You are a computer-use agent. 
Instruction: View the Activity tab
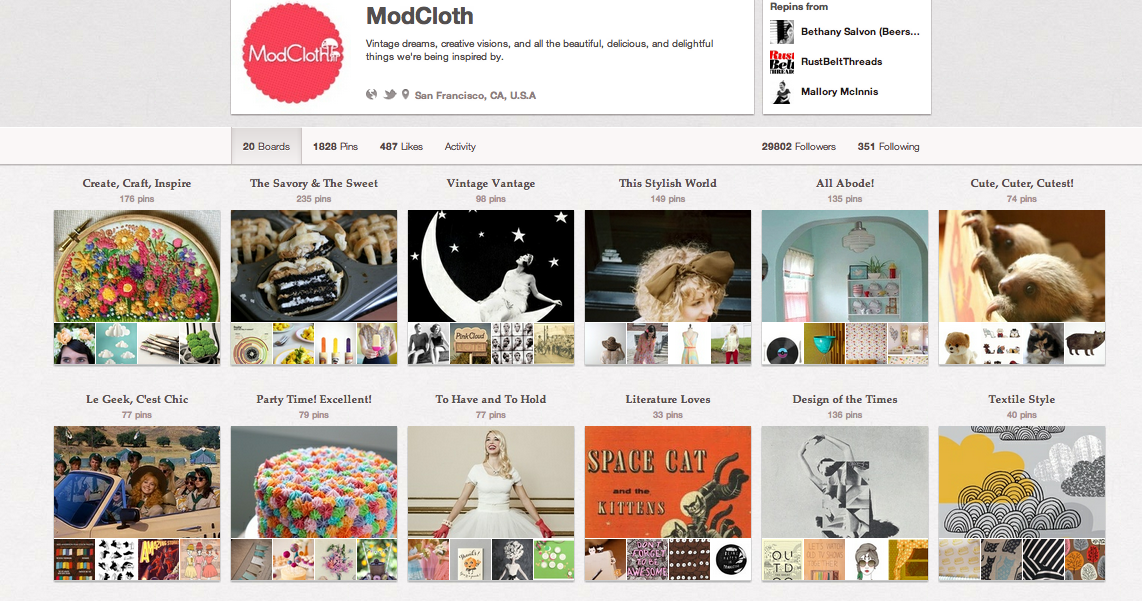(x=460, y=146)
